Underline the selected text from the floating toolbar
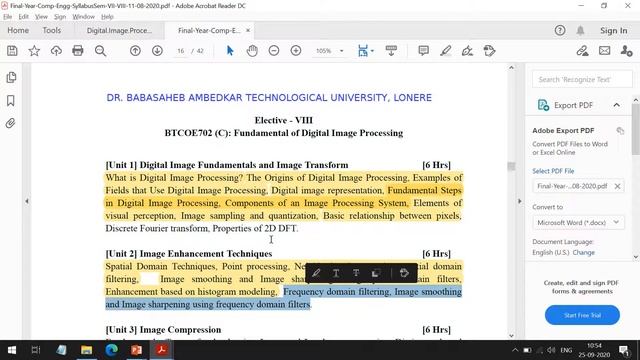 [x=336, y=273]
